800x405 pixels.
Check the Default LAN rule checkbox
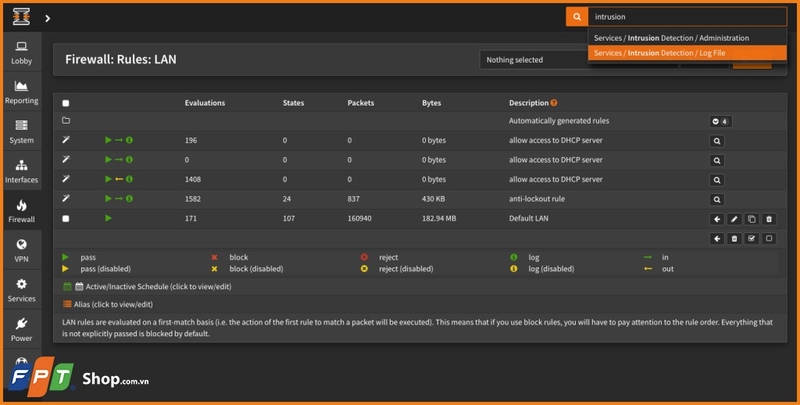pyautogui.click(x=66, y=218)
